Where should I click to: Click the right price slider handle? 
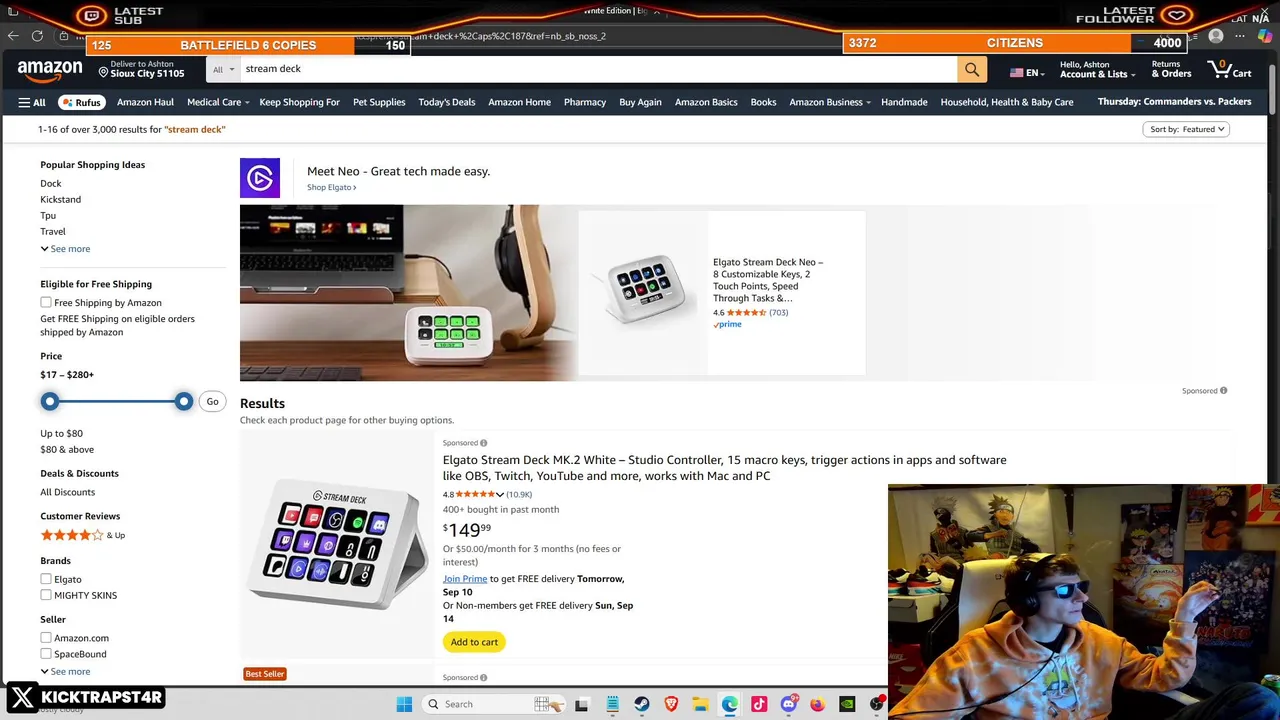(183, 401)
